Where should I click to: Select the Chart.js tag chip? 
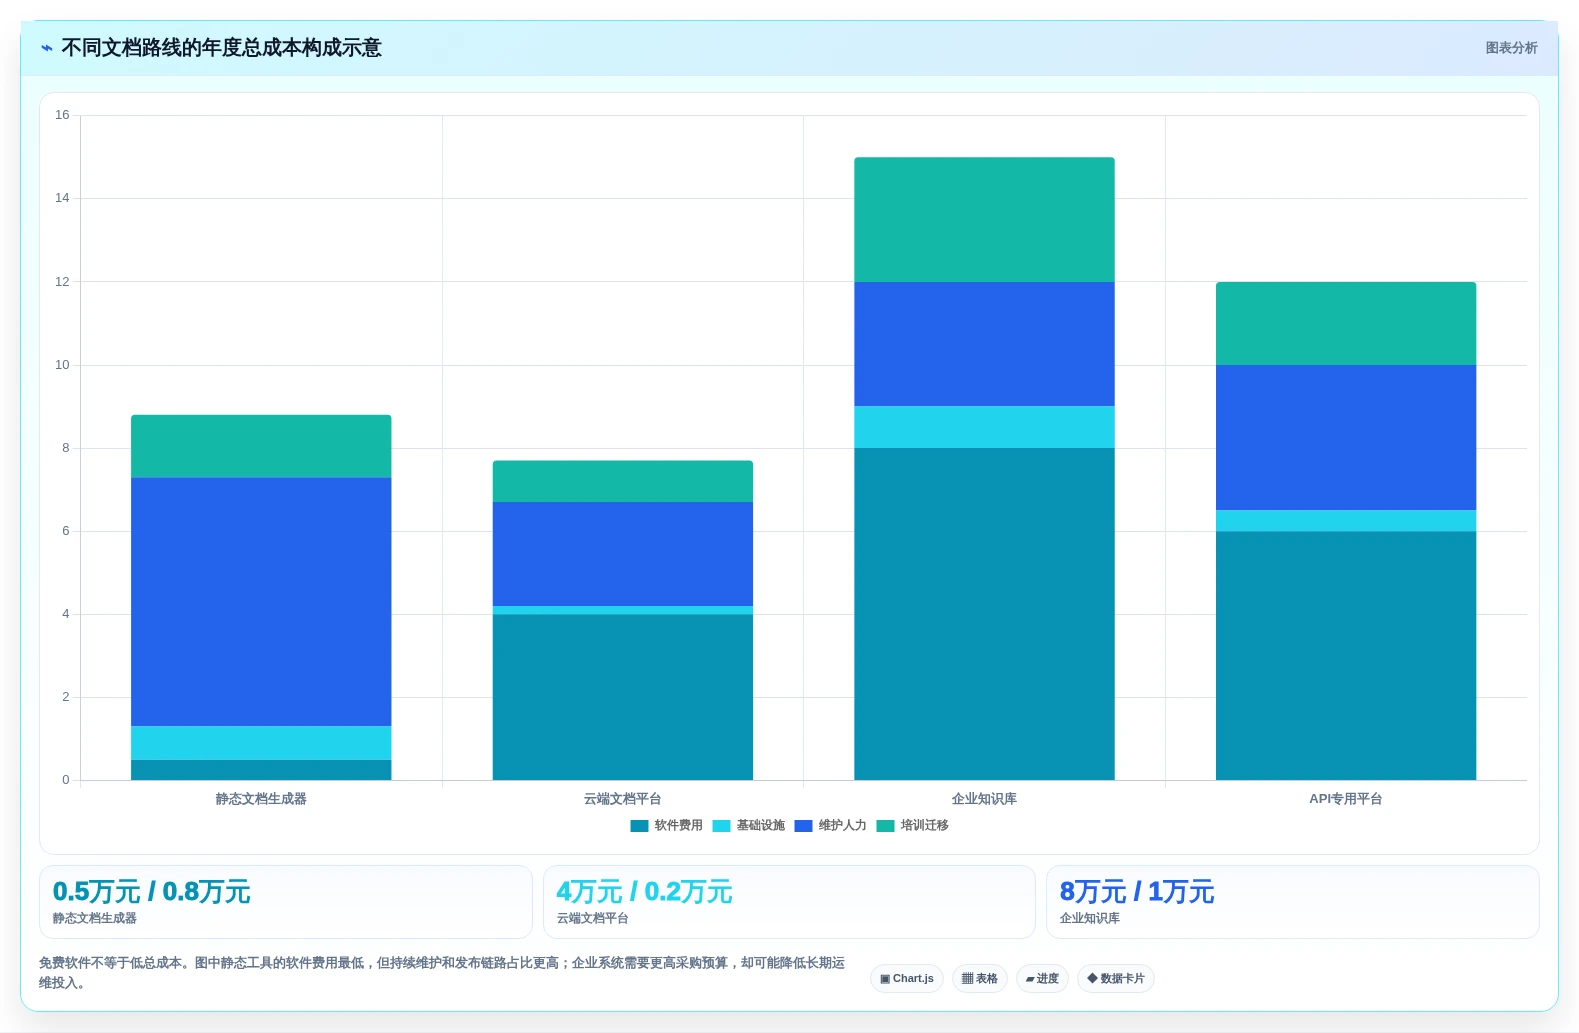907,978
